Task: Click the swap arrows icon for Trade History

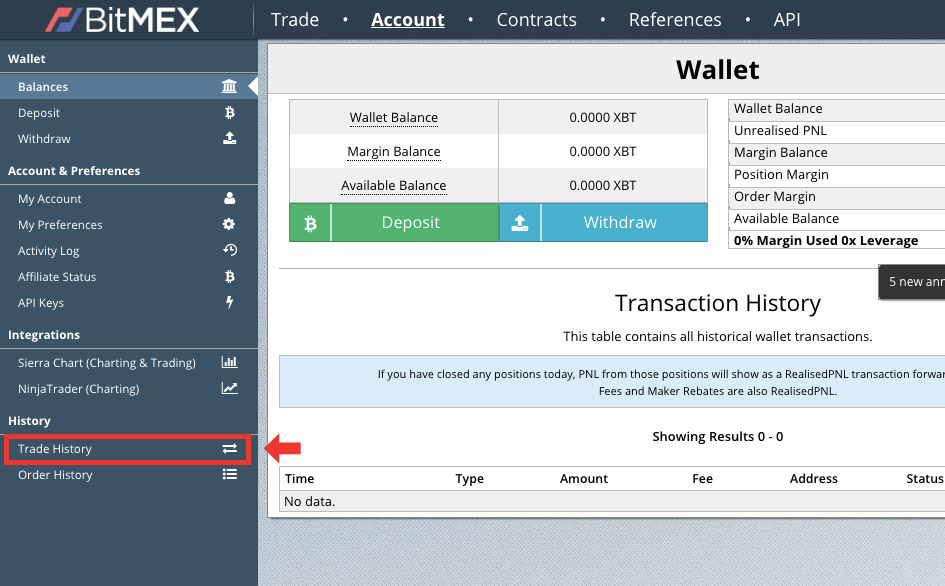Action: point(229,449)
